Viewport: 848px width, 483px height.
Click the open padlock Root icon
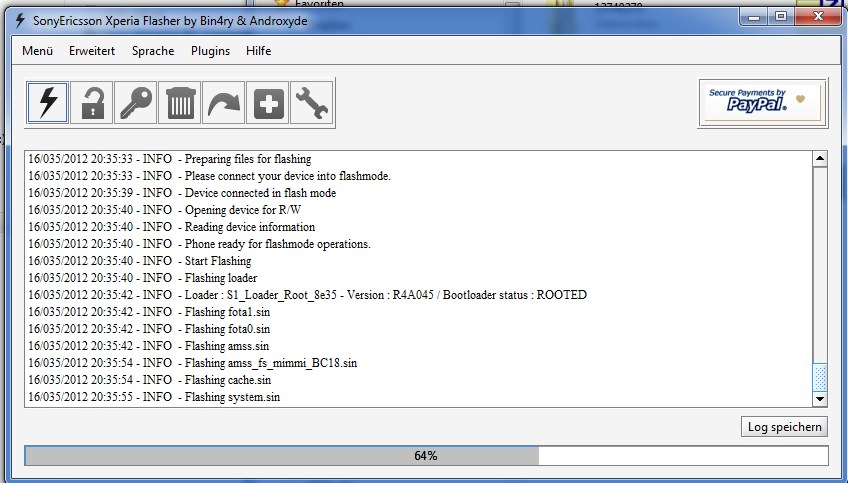click(92, 103)
